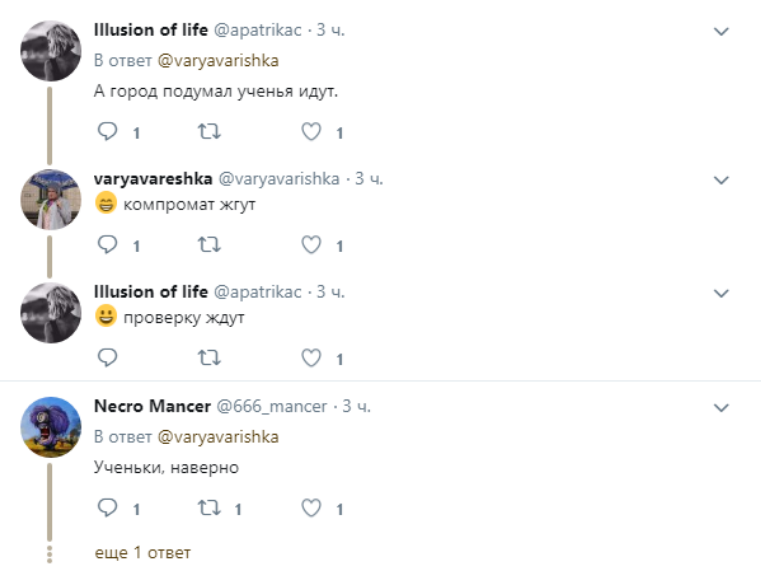Image resolution: width=761 pixels, height=567 pixels.
Task: Expand the options chevron on Necro Mancer's tweet
Action: pyautogui.click(x=721, y=407)
